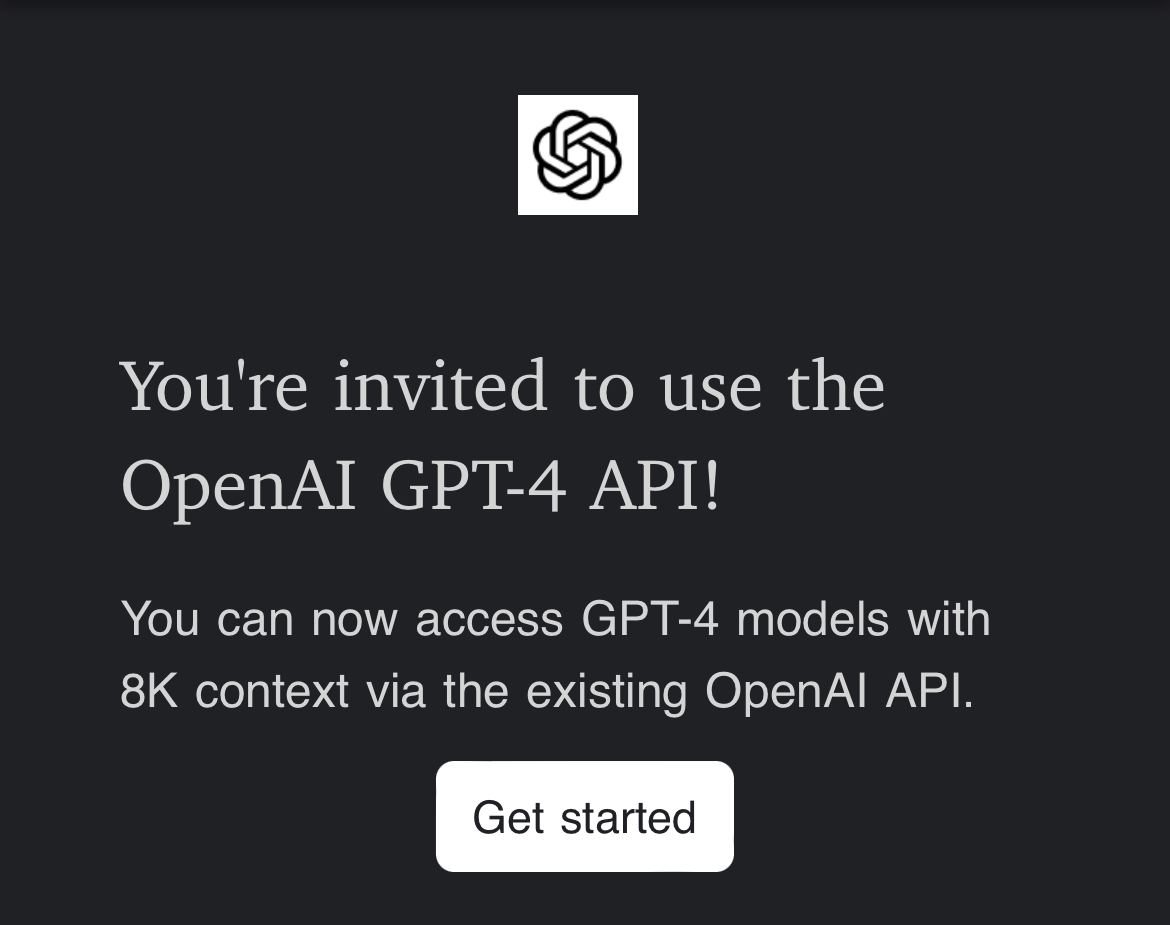Click "OpenAI" in the large heading
Image resolution: width=1170 pixels, height=925 pixels.
pos(238,487)
